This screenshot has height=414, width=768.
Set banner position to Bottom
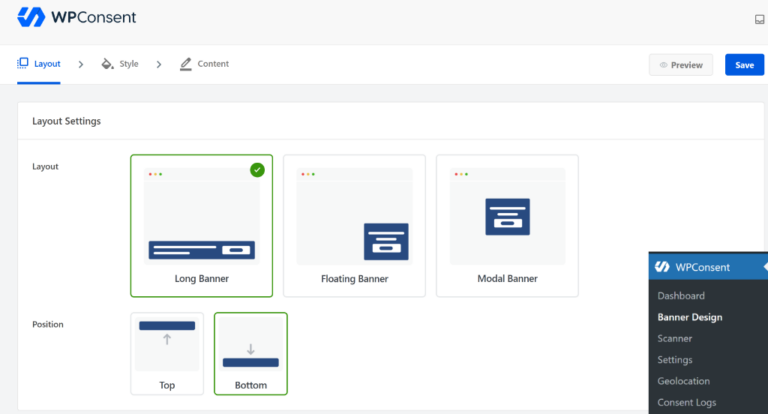coord(251,354)
